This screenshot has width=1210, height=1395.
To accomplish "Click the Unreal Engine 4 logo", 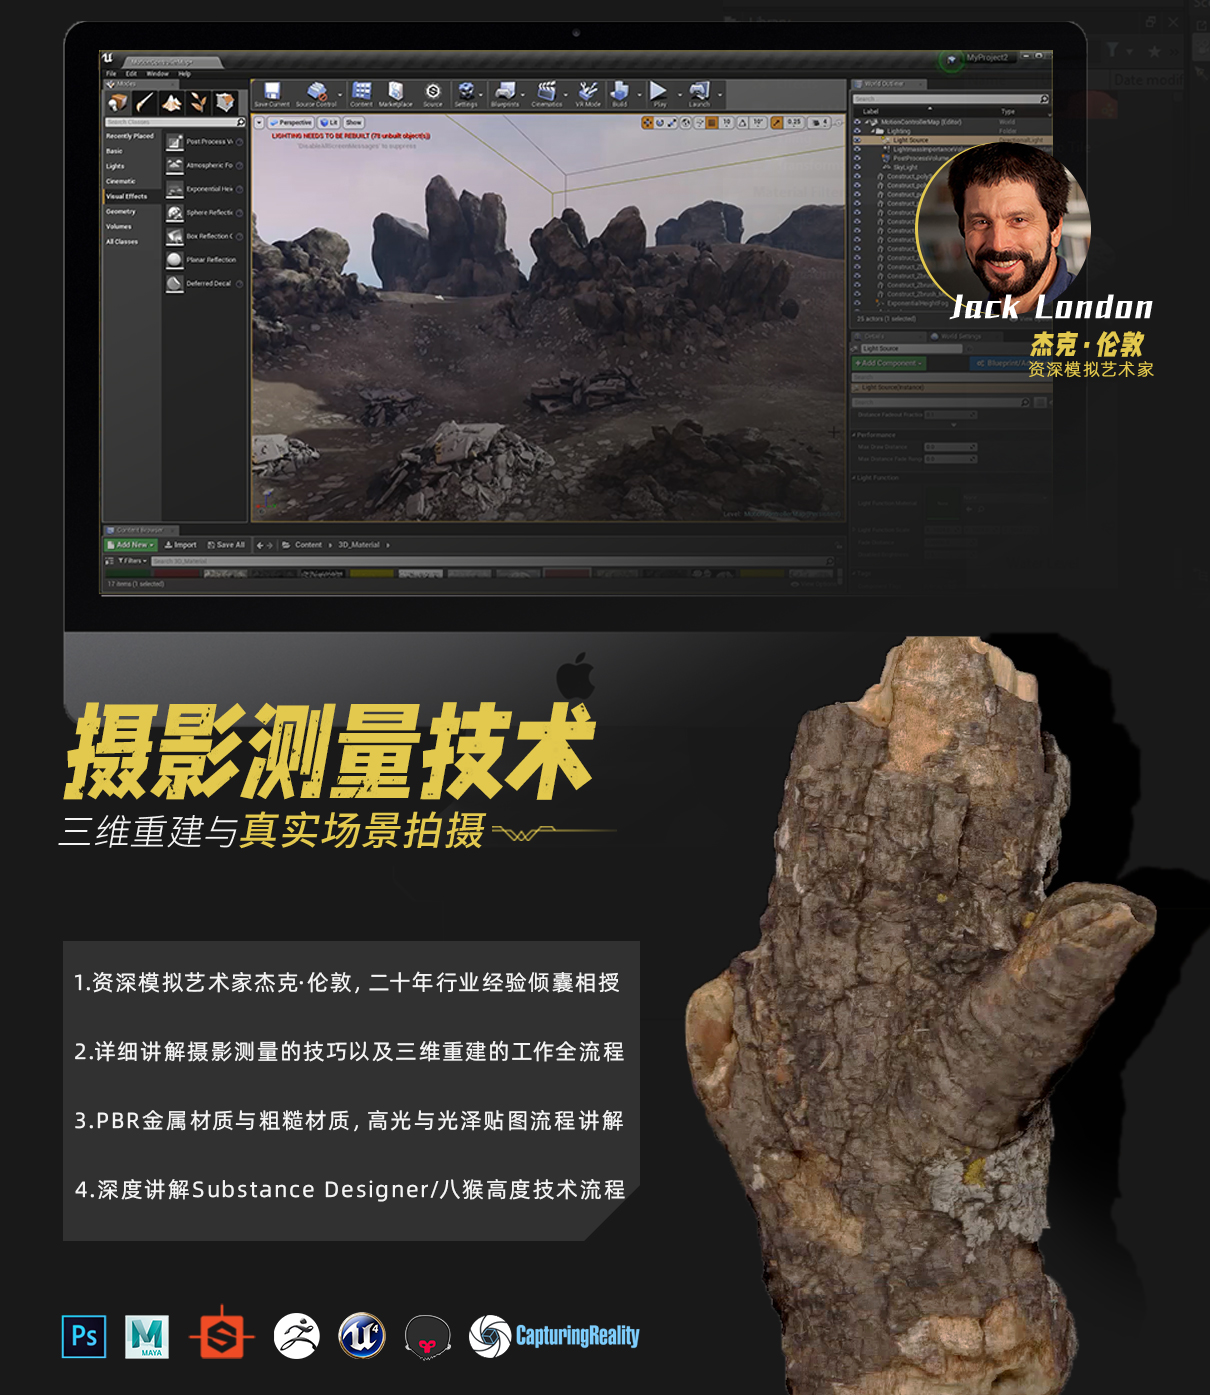I will pyautogui.click(x=362, y=1336).
